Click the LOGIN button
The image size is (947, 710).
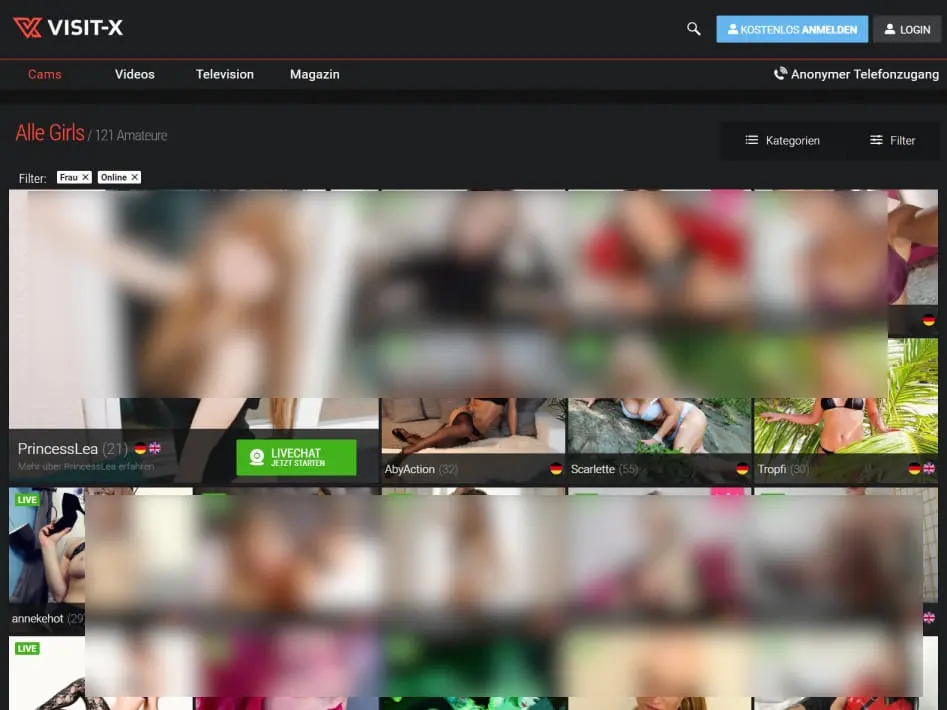(x=906, y=29)
